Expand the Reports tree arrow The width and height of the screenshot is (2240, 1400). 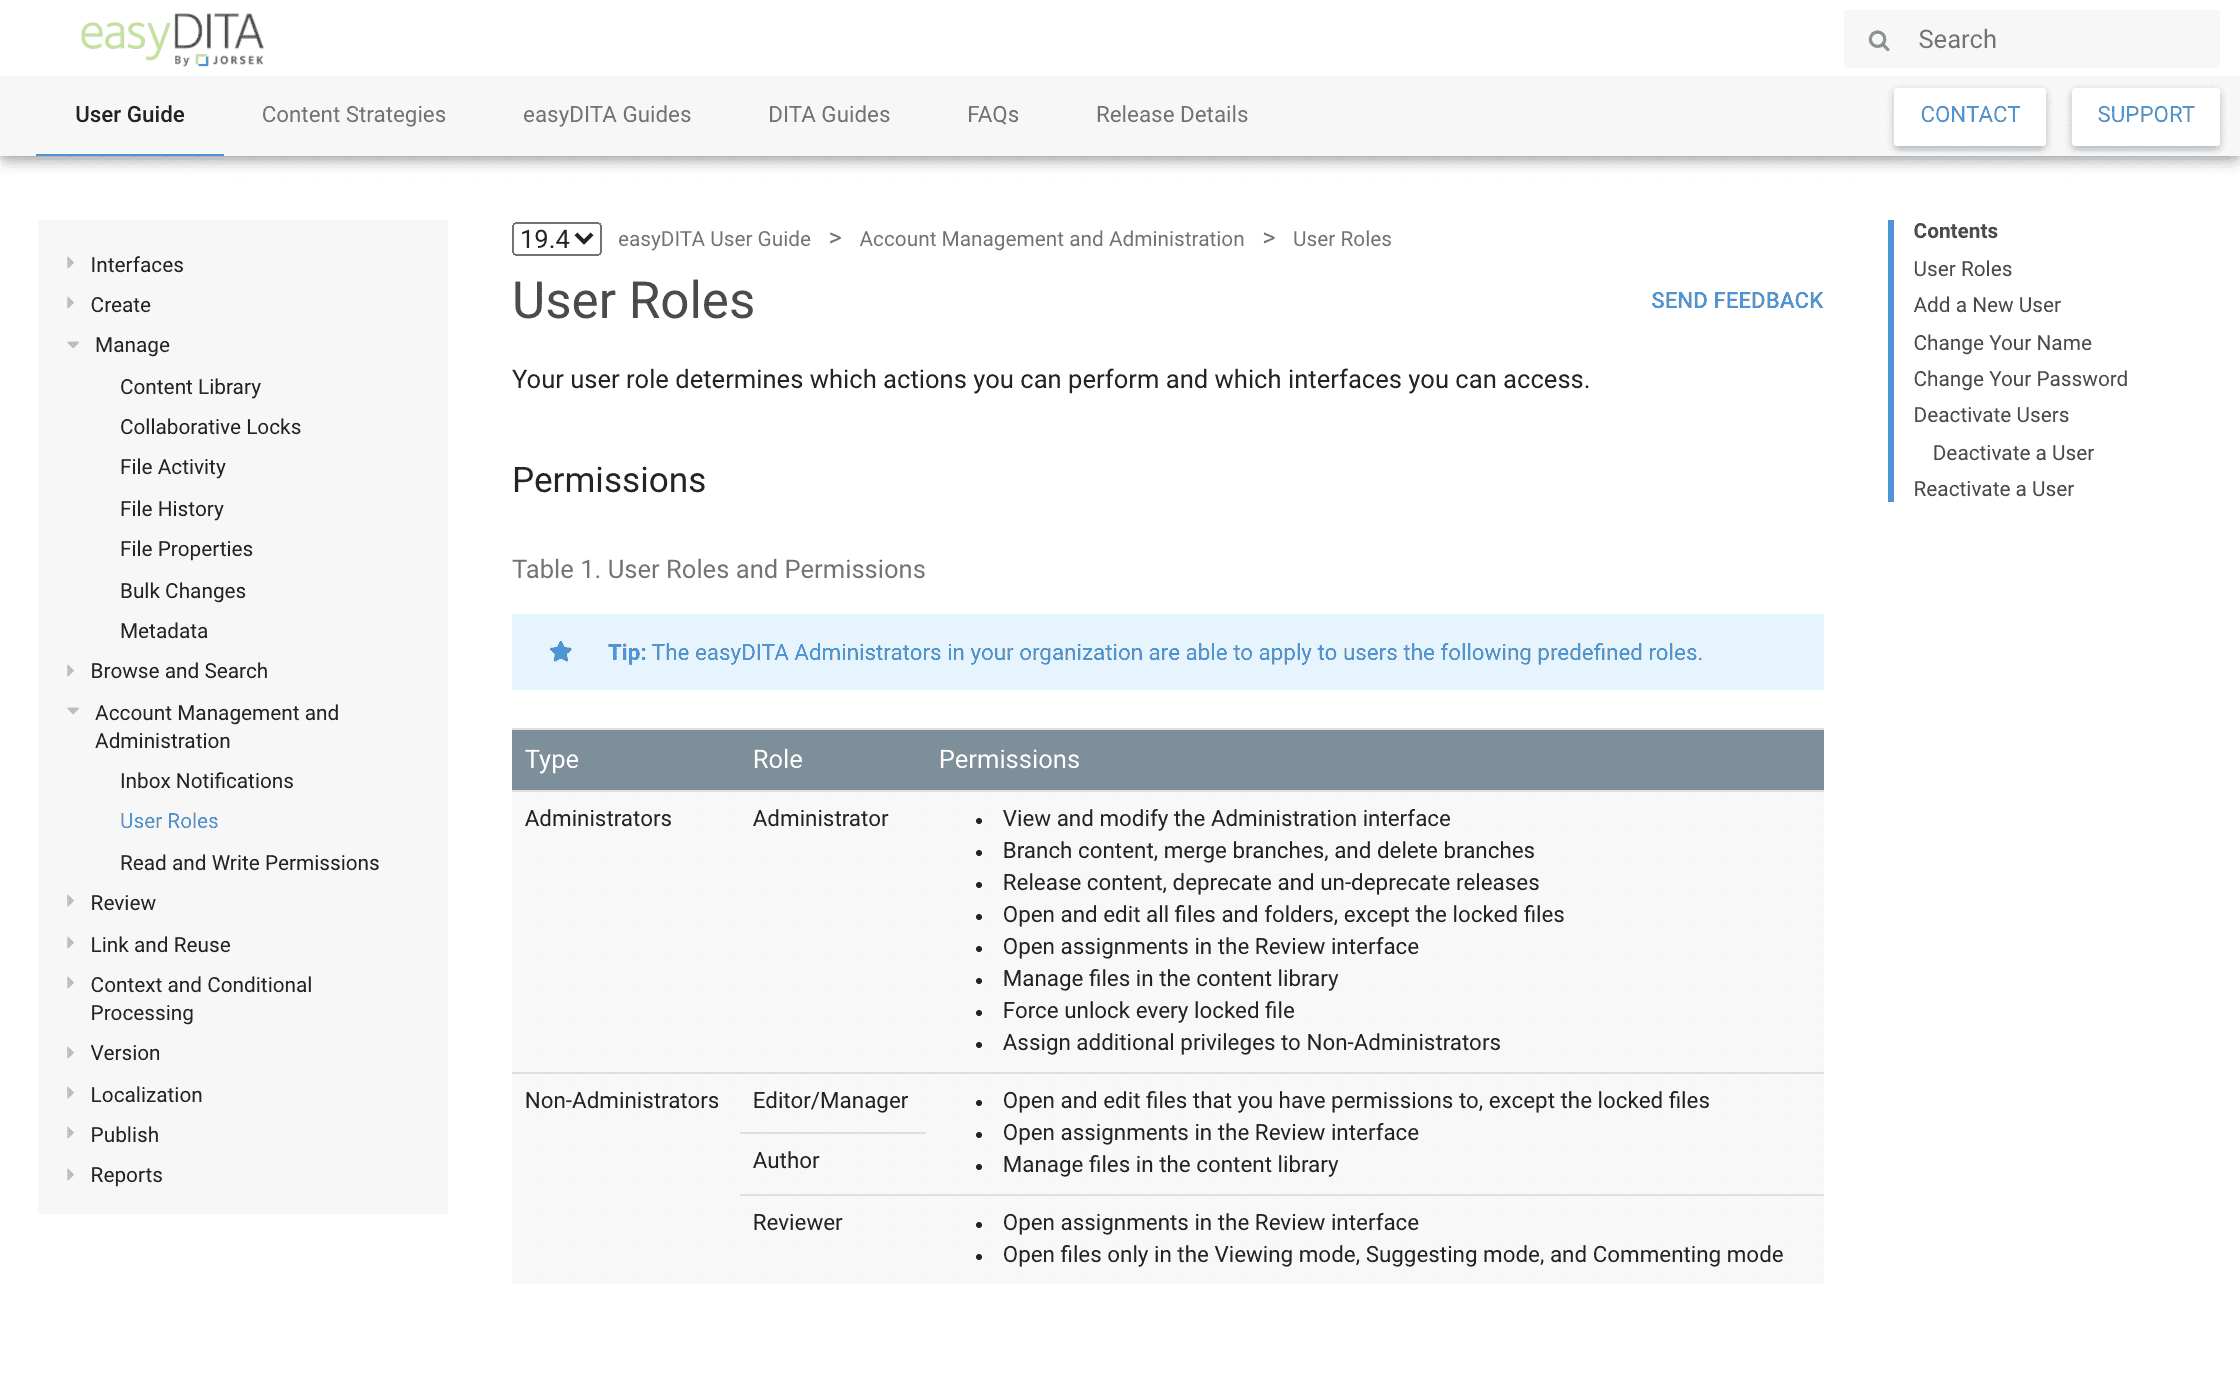coord(70,1174)
